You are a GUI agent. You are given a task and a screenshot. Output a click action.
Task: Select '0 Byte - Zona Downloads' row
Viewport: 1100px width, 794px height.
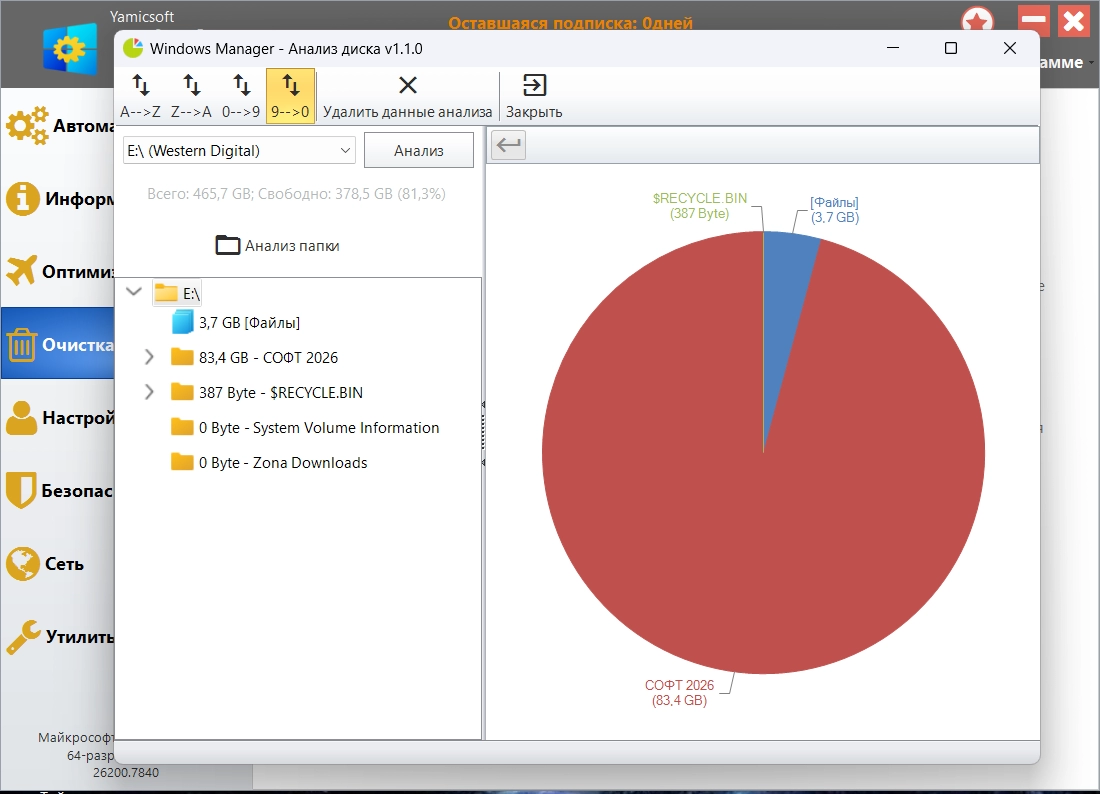(x=269, y=463)
